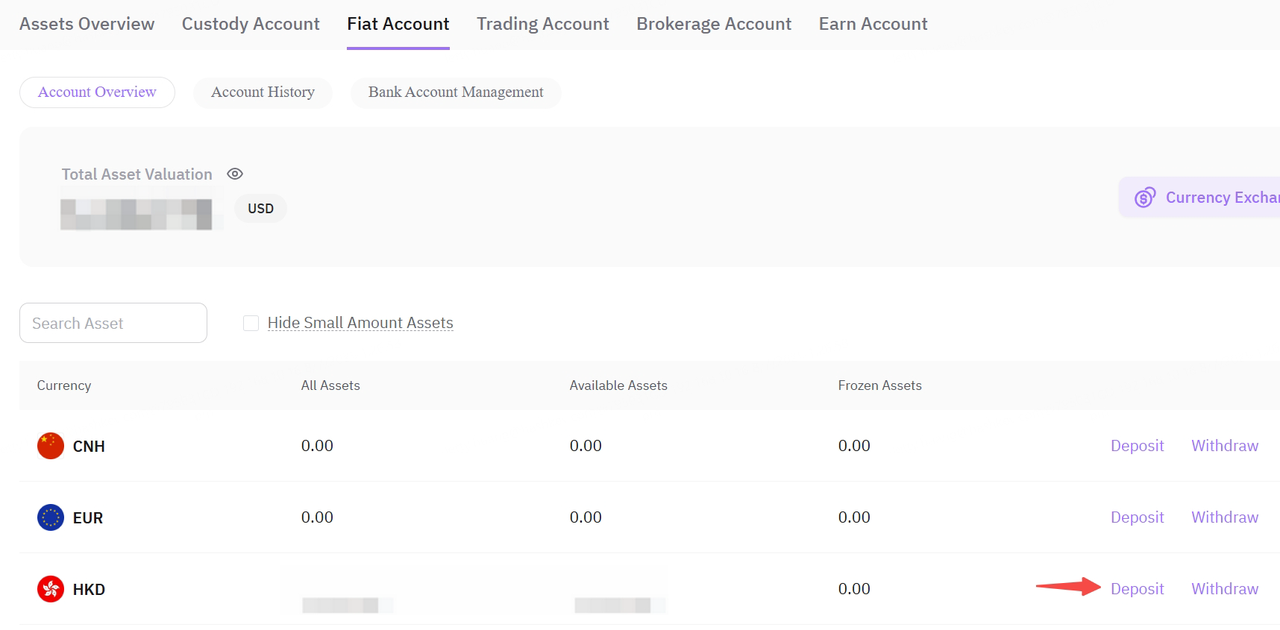1280x630 pixels.
Task: Toggle Total Asset Valuation visibility eye icon
Action: point(235,174)
